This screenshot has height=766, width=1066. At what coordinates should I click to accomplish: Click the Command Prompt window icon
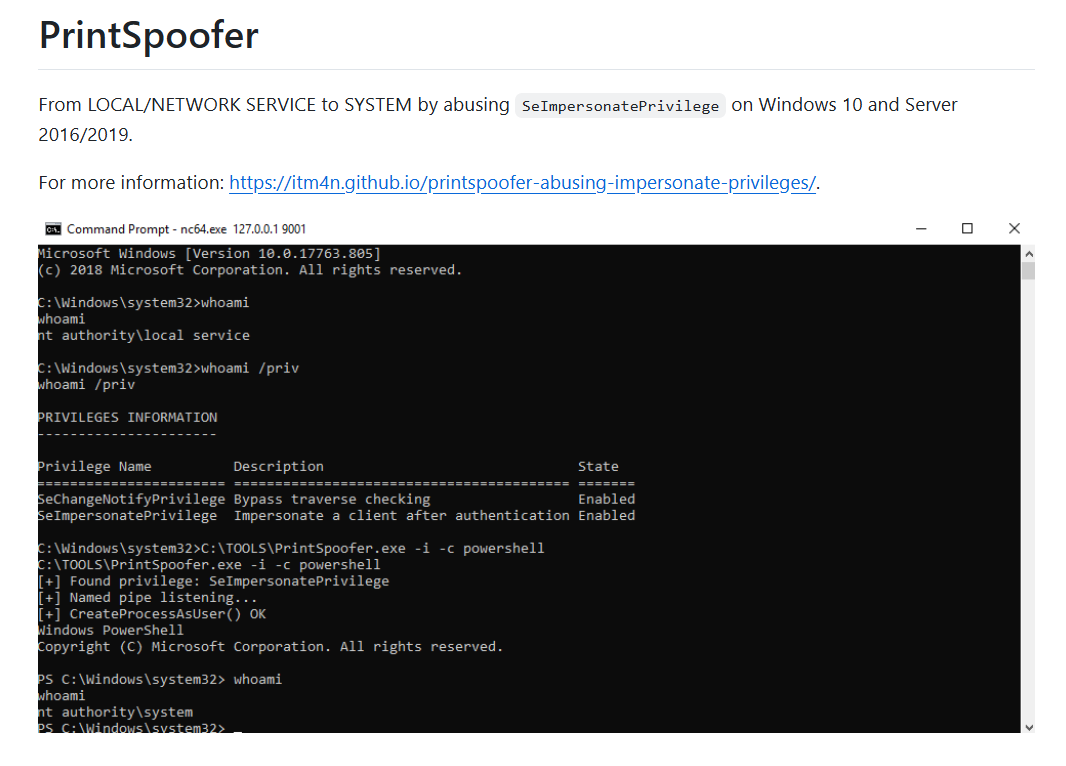[52, 229]
